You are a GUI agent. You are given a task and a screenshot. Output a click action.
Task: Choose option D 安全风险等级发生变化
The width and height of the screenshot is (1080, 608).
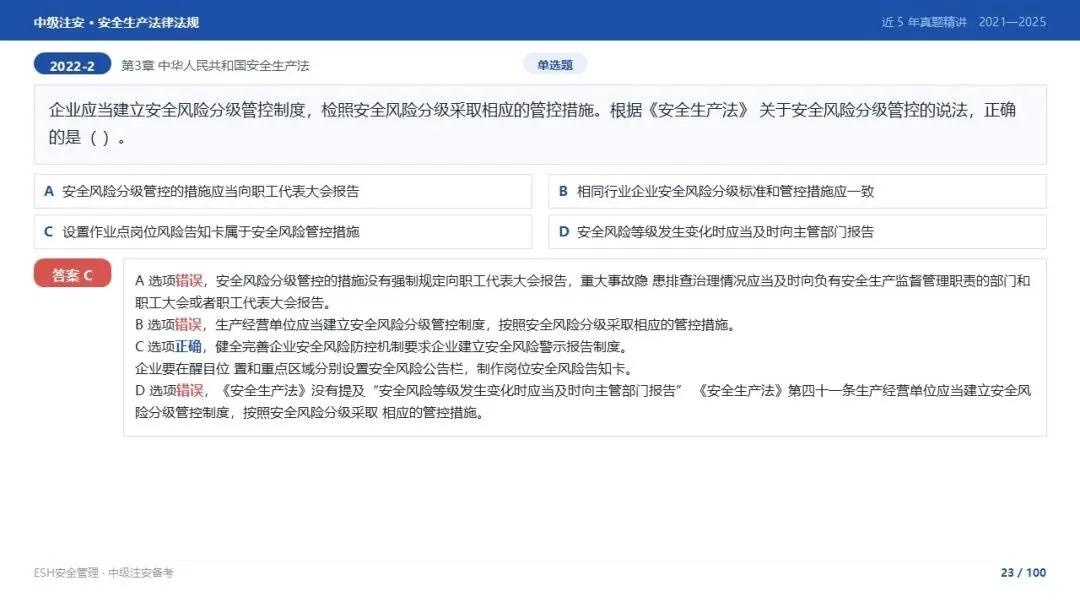(x=797, y=232)
